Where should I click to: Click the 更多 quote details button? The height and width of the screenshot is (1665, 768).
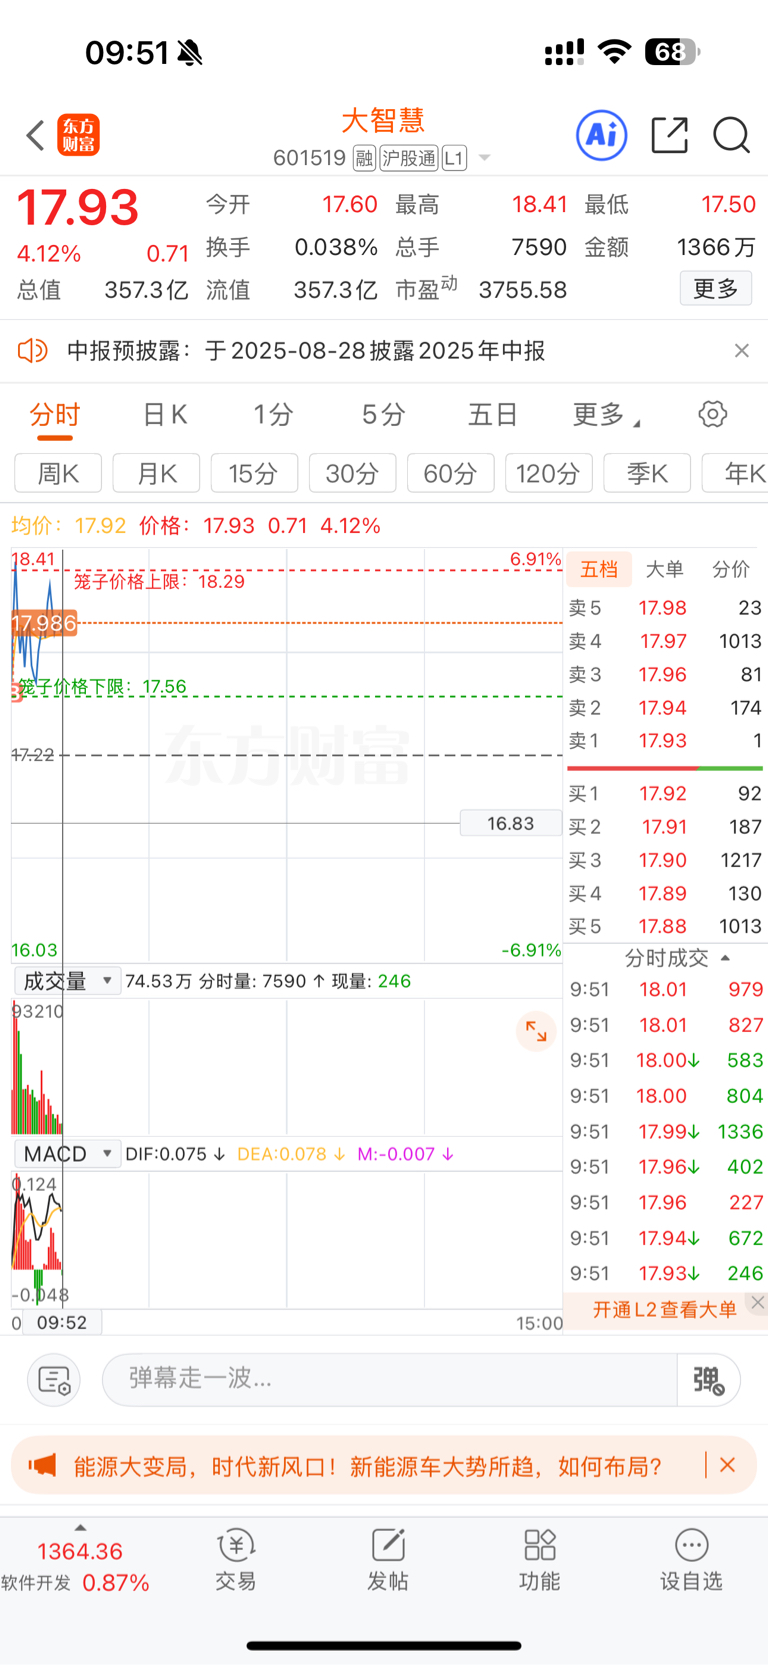pyautogui.click(x=716, y=289)
